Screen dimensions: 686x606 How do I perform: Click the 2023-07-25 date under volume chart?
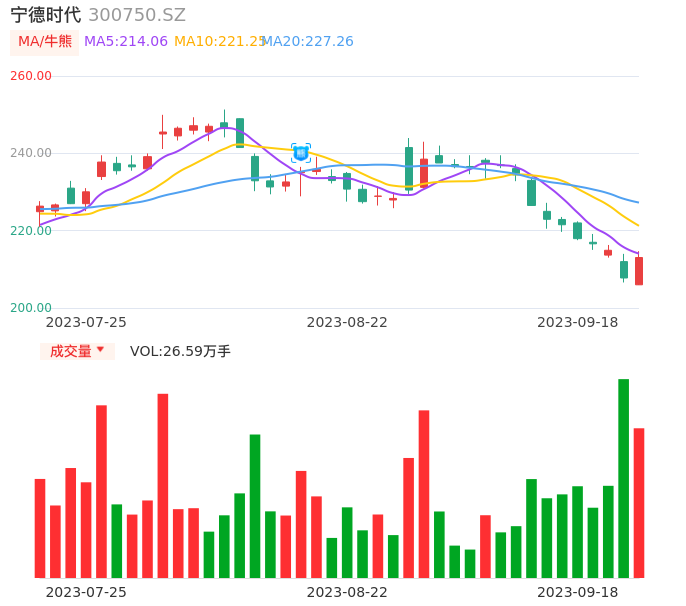pyautogui.click(x=86, y=592)
